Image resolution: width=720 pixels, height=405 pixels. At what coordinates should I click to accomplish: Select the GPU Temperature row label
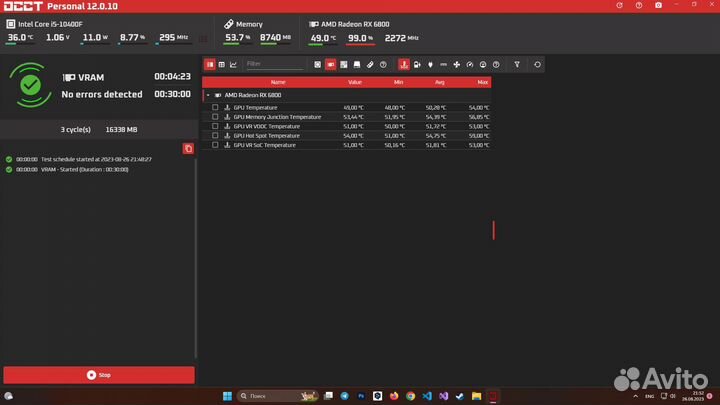coord(255,107)
